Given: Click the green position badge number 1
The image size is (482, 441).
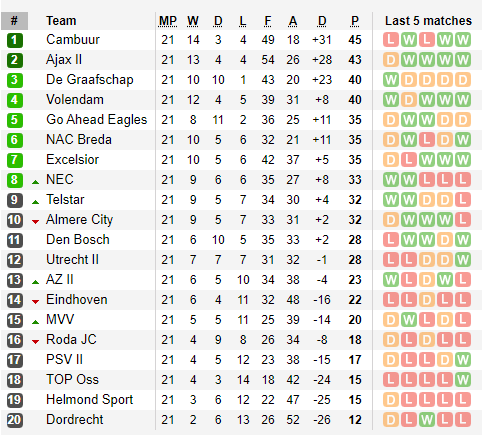Looking at the screenshot, I should [x=15, y=40].
